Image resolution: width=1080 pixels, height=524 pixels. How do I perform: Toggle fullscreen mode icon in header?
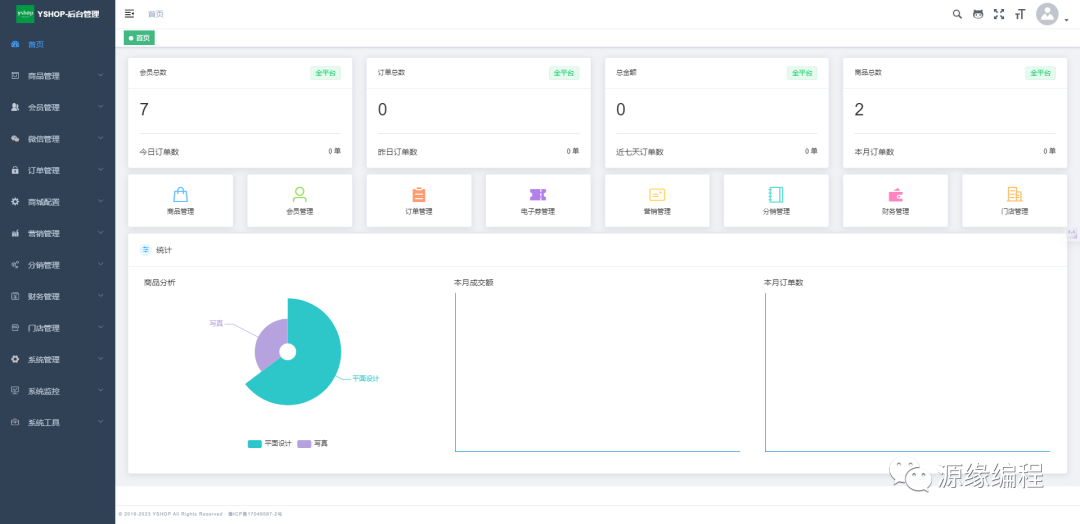(x=999, y=14)
